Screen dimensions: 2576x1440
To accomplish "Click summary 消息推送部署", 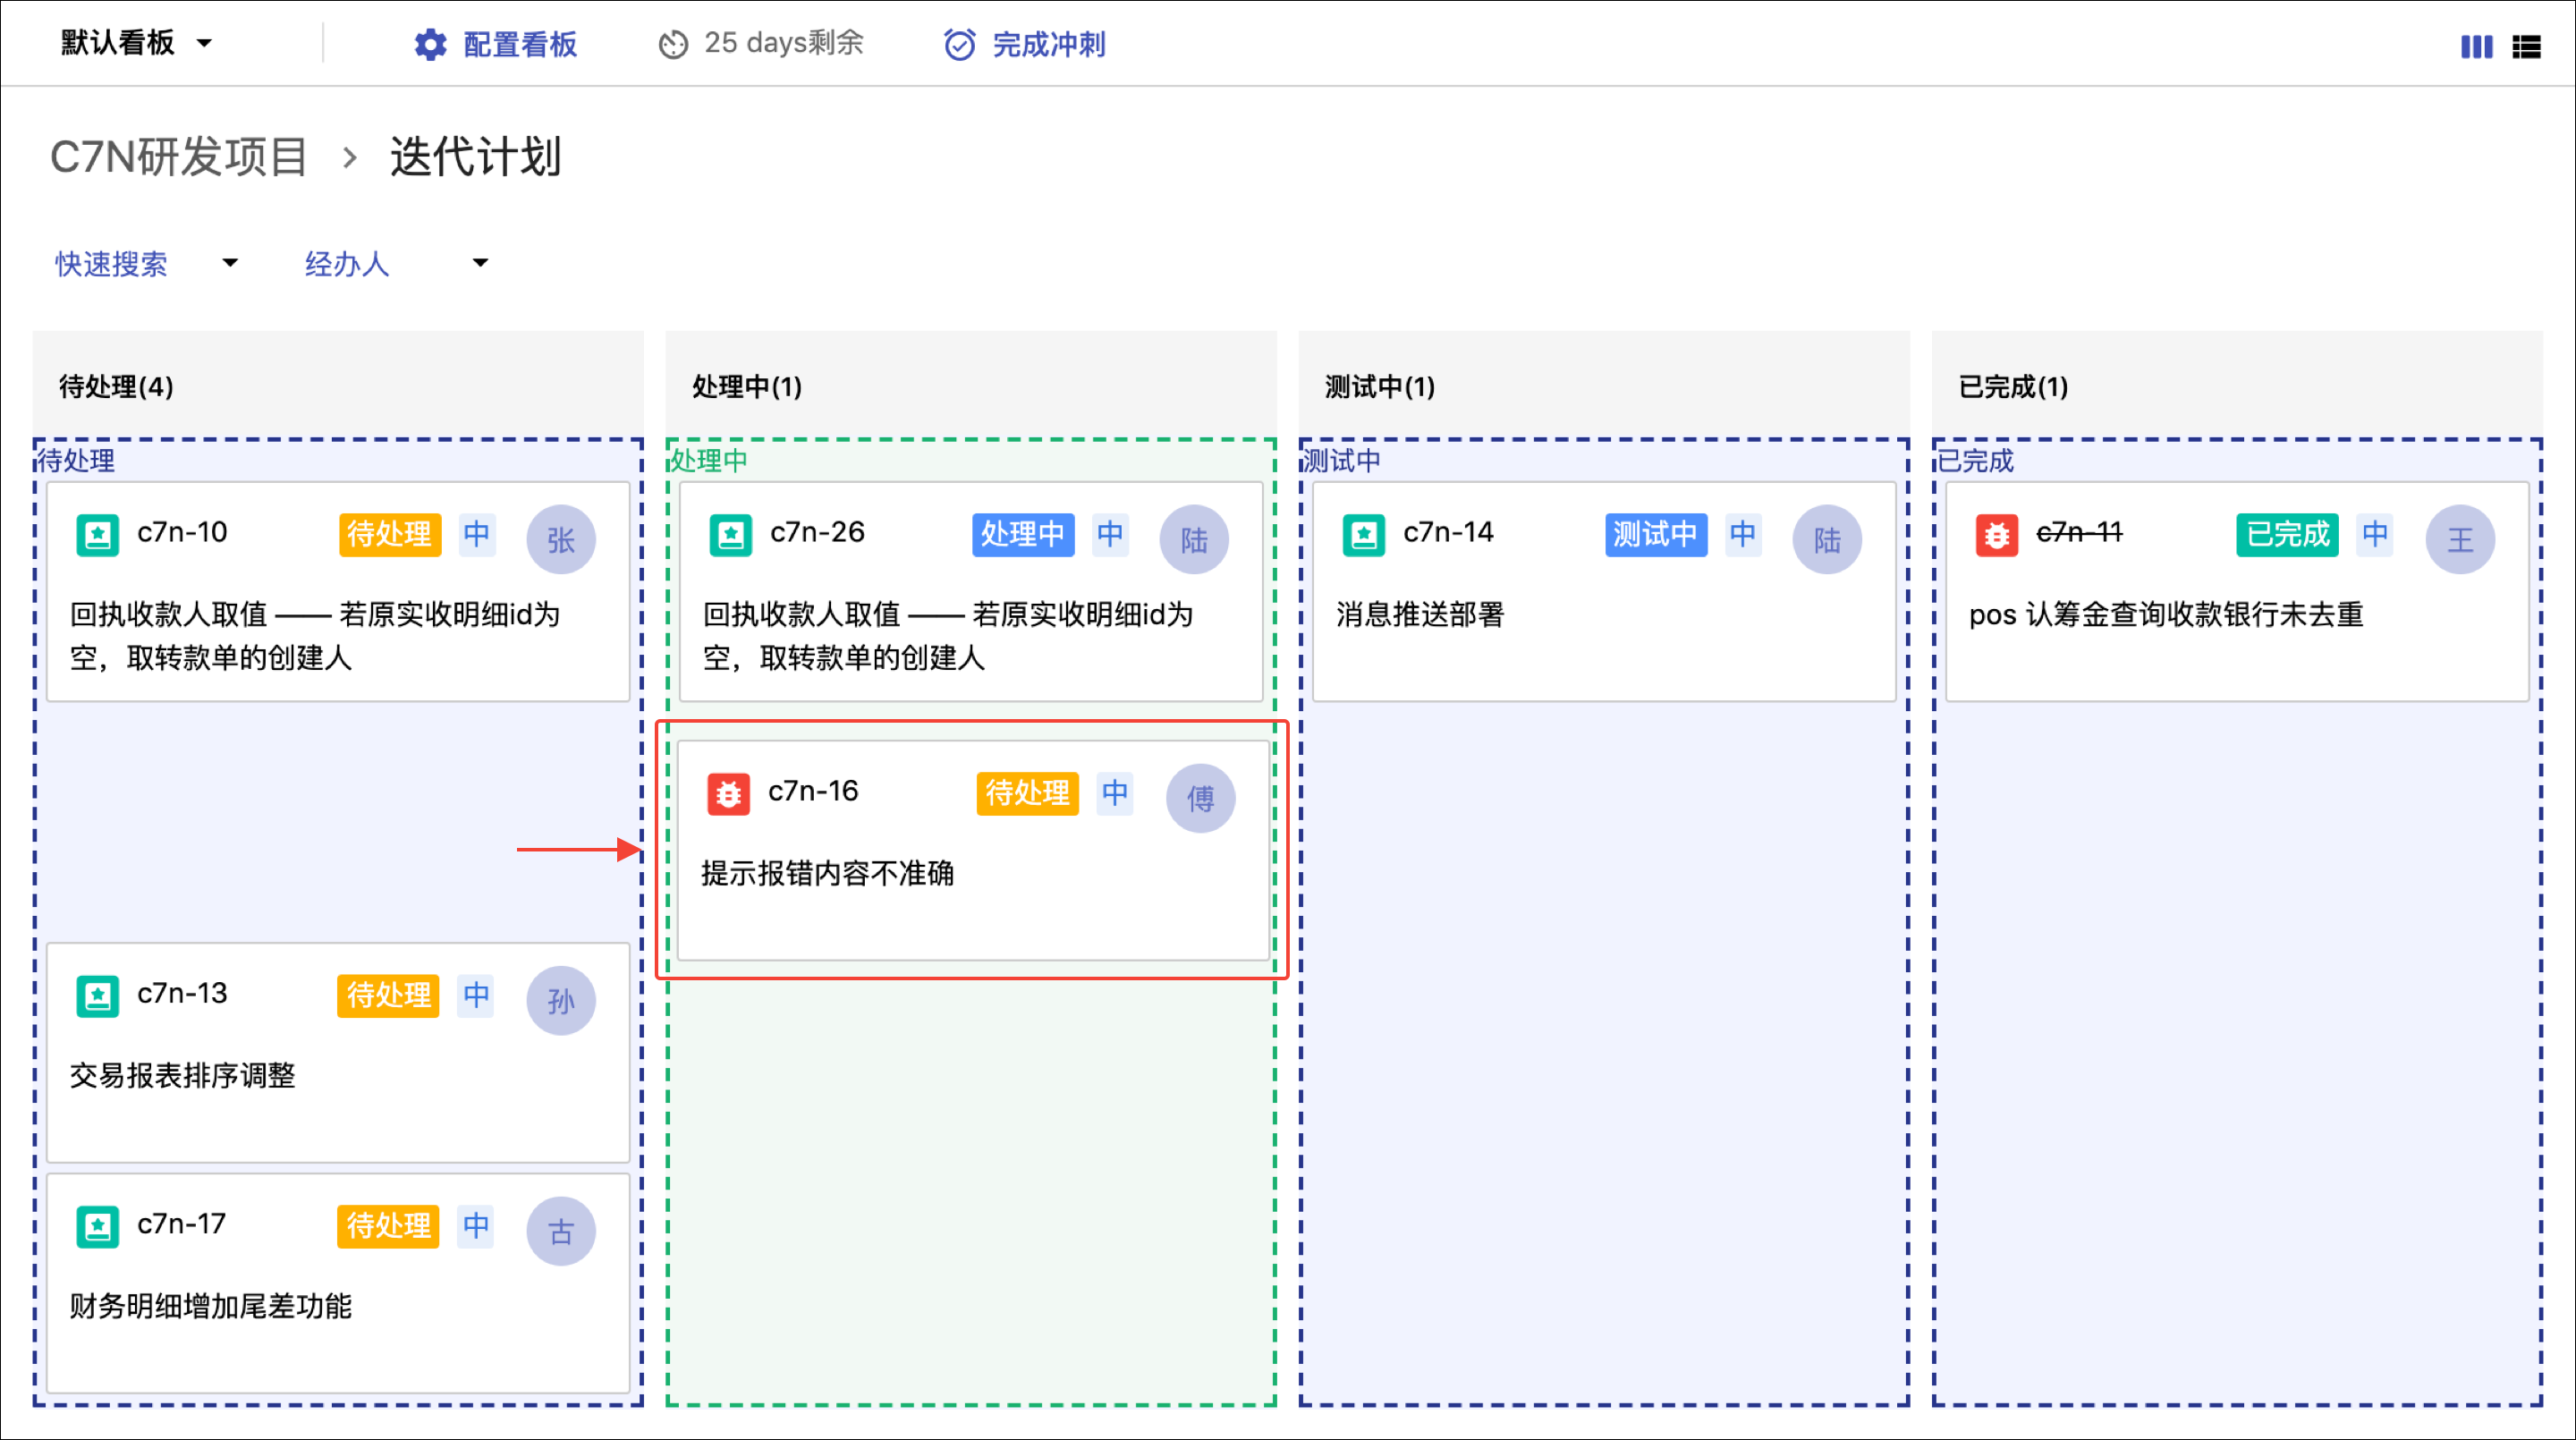I will (1420, 614).
